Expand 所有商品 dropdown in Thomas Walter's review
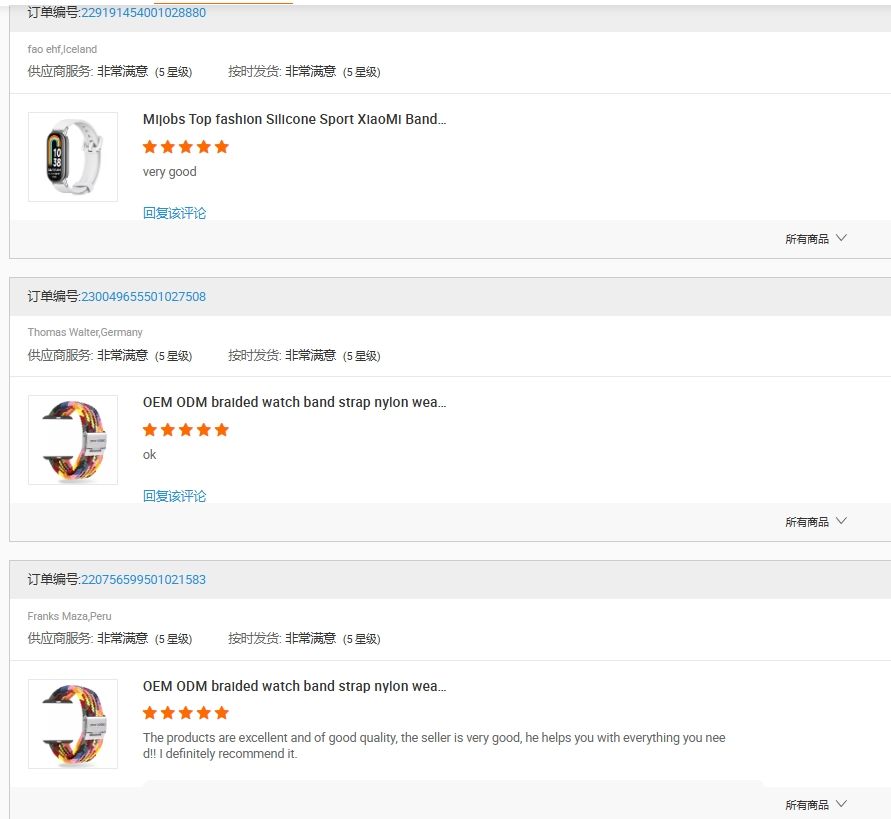891x819 pixels. click(816, 522)
